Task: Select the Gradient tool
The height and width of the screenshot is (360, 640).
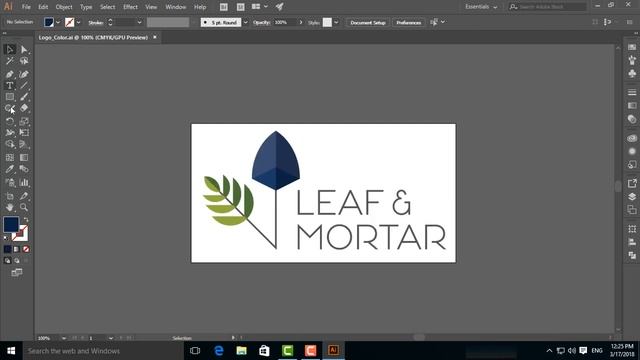Action: coord(24,158)
